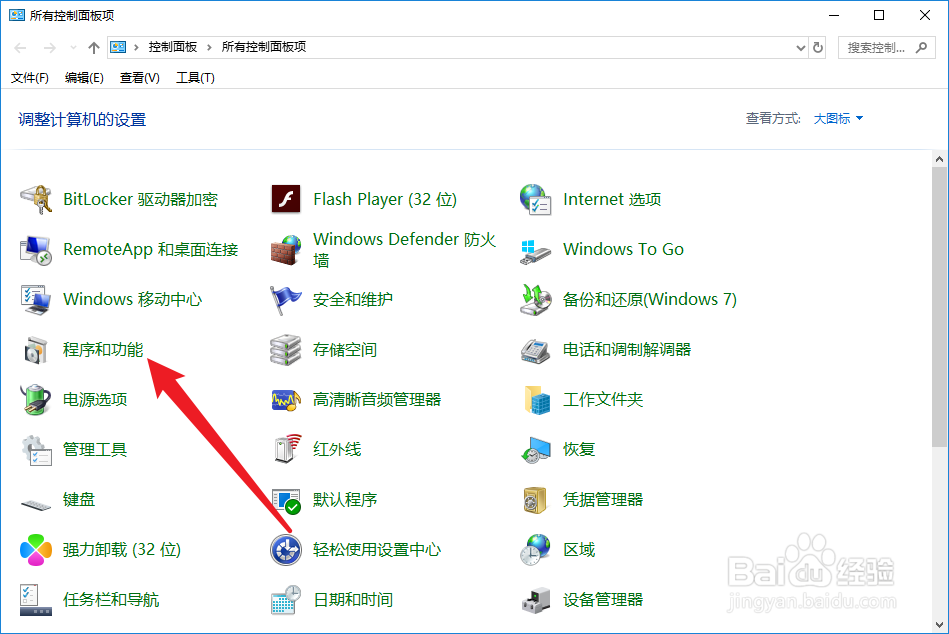The width and height of the screenshot is (949, 634).
Task: Click the Forward navigation arrow
Action: pyautogui.click(x=50, y=48)
